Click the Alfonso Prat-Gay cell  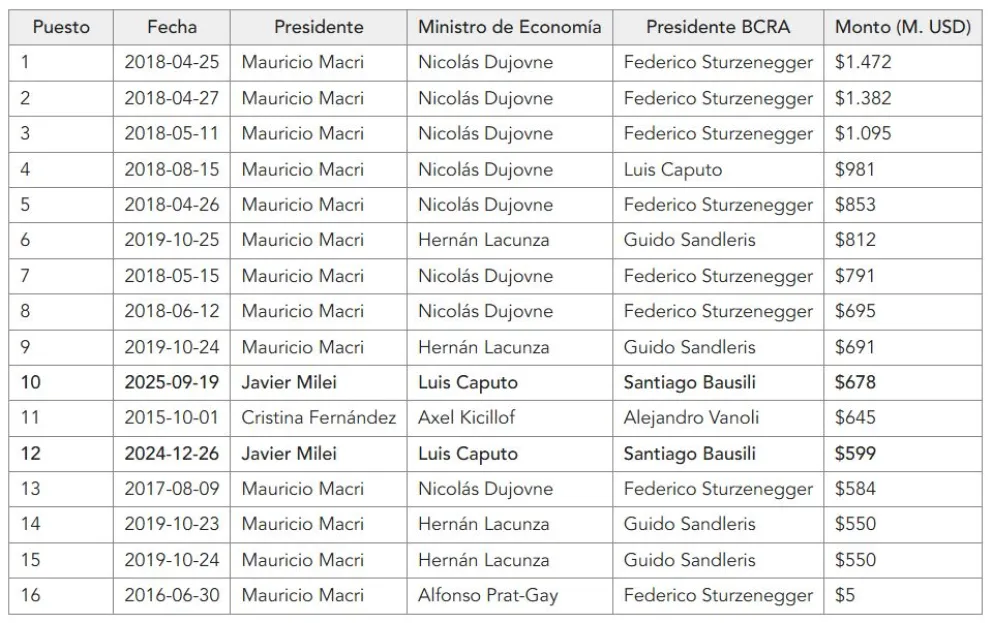(488, 596)
